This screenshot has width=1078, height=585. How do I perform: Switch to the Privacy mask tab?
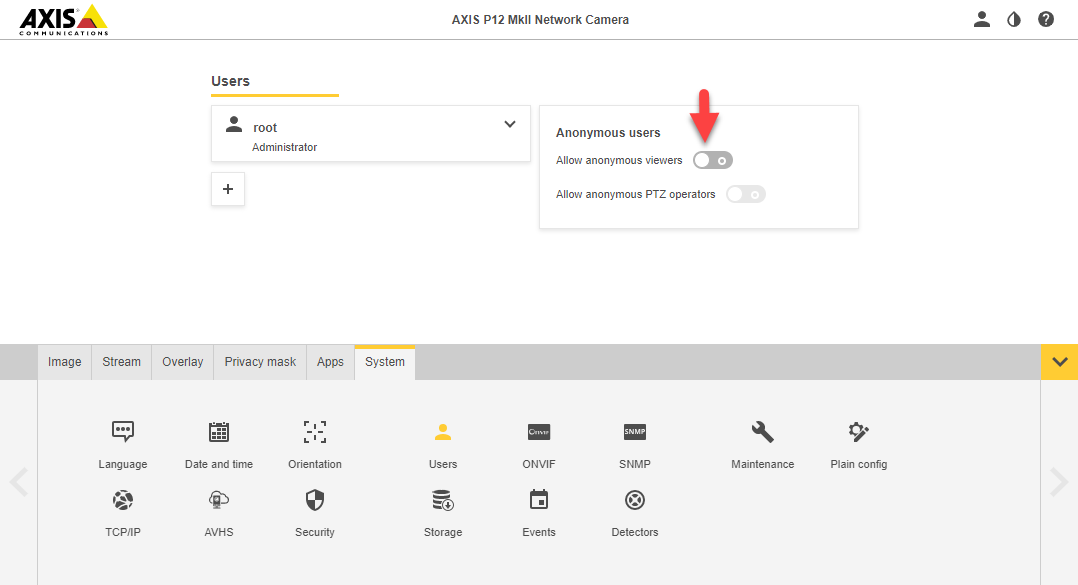(x=260, y=362)
